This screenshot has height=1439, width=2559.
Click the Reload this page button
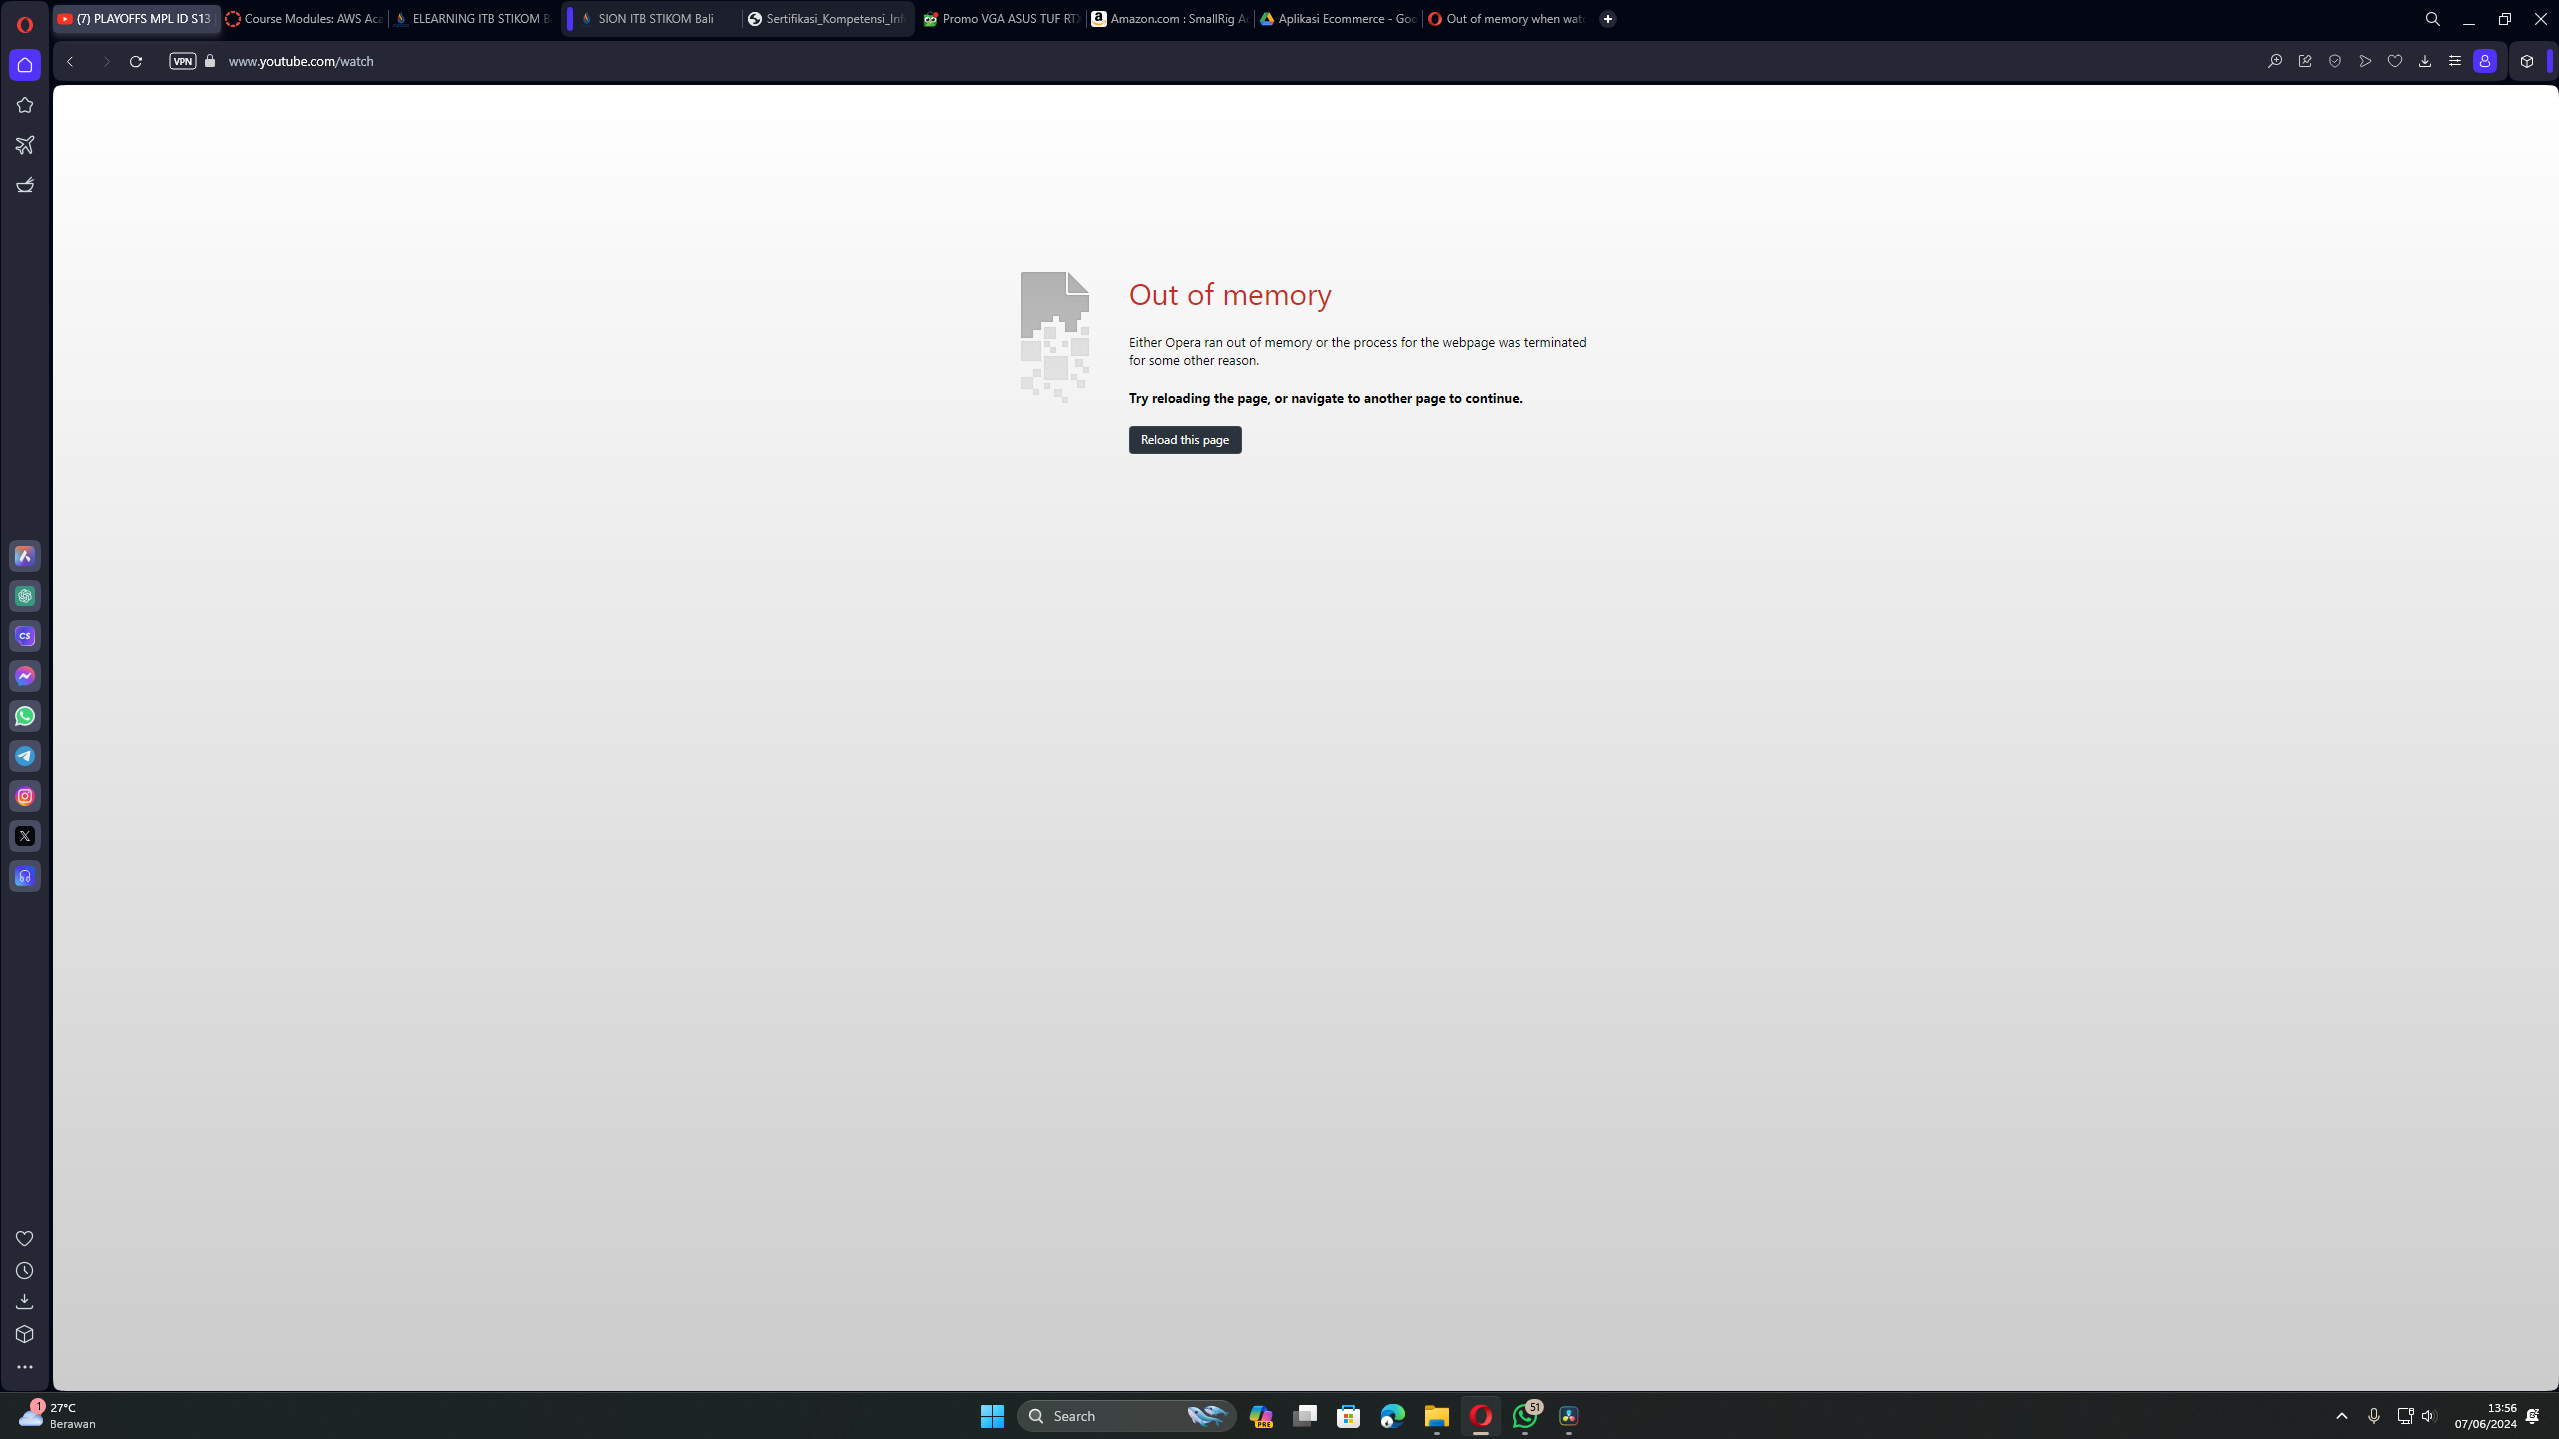[1184, 439]
